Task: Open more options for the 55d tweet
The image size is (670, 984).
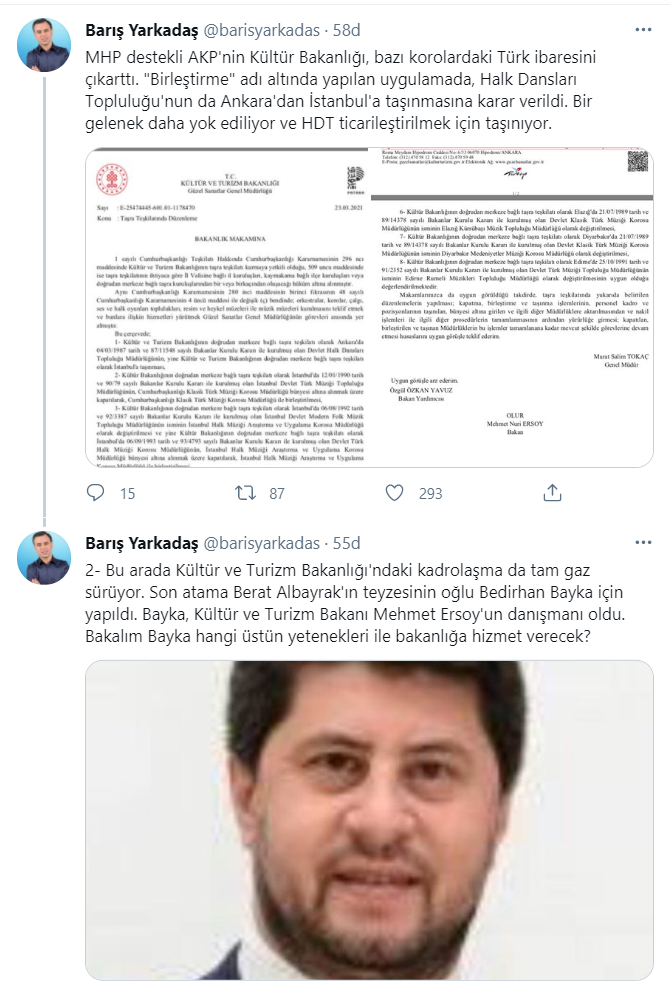Action: 643,542
